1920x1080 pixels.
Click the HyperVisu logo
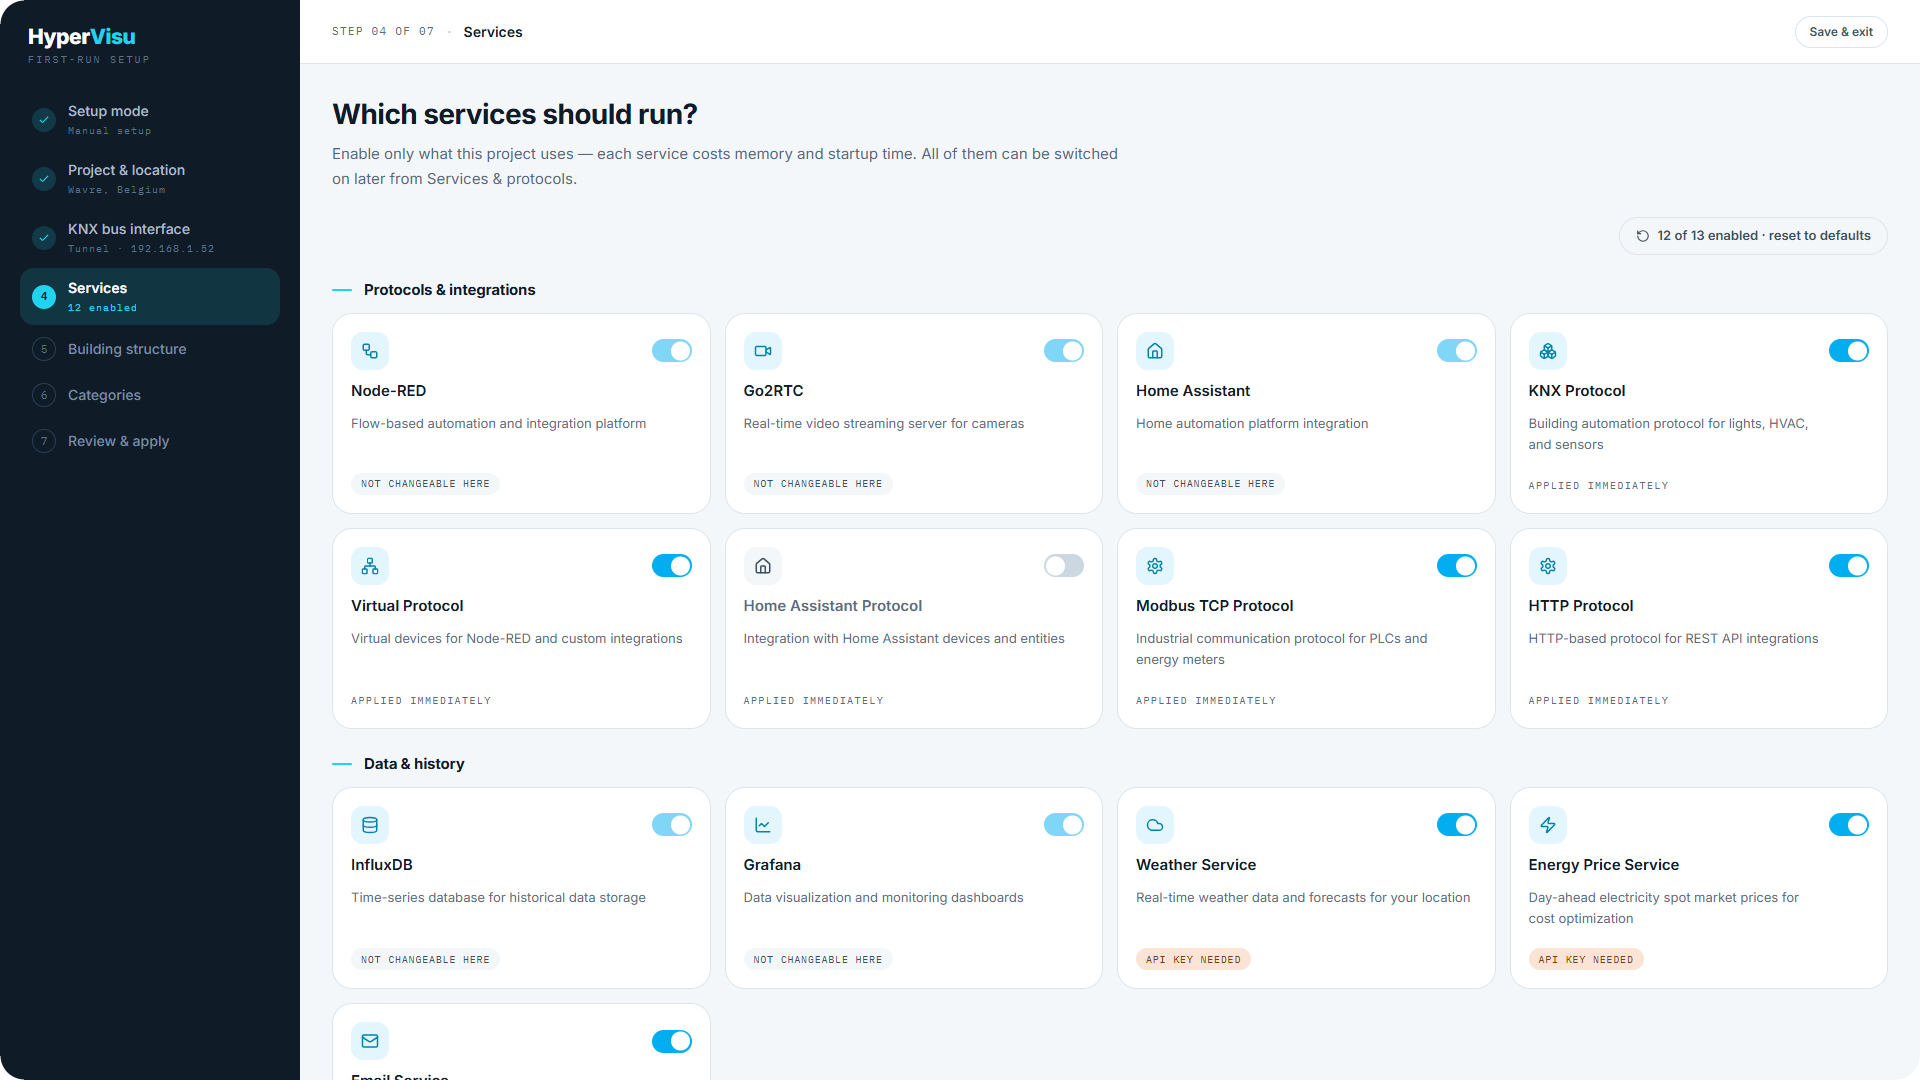[x=82, y=37]
